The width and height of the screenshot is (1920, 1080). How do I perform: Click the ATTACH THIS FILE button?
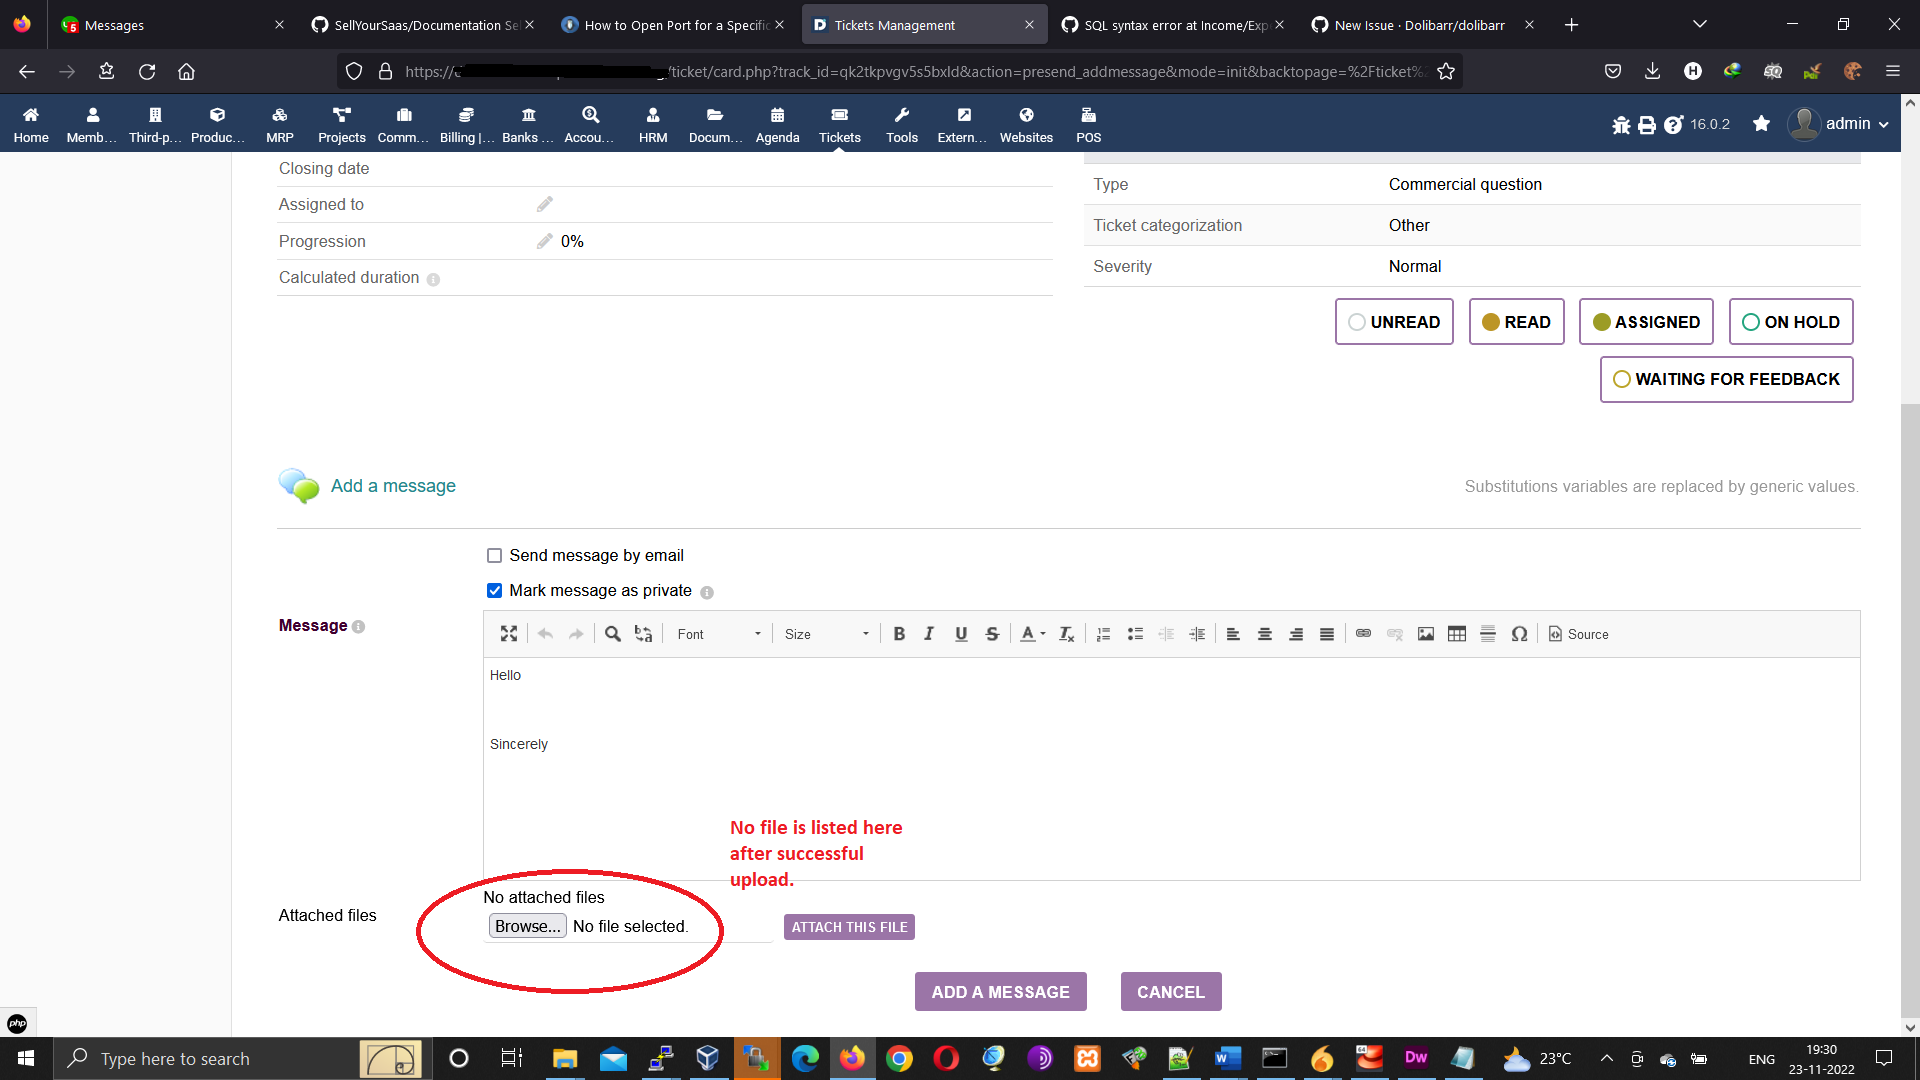tap(848, 927)
